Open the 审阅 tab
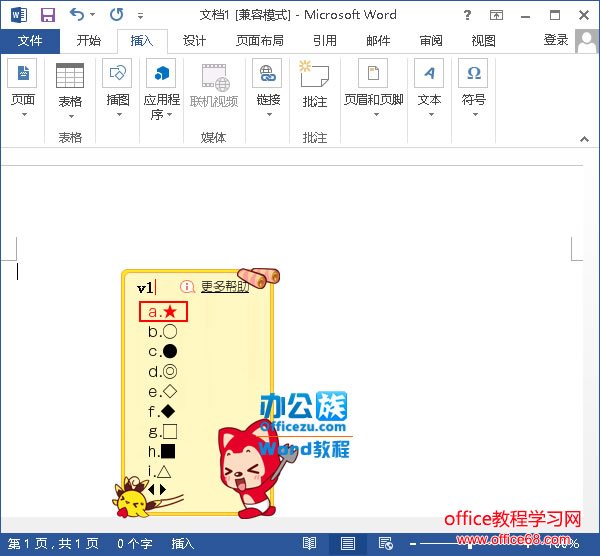600x556 pixels. 431,41
